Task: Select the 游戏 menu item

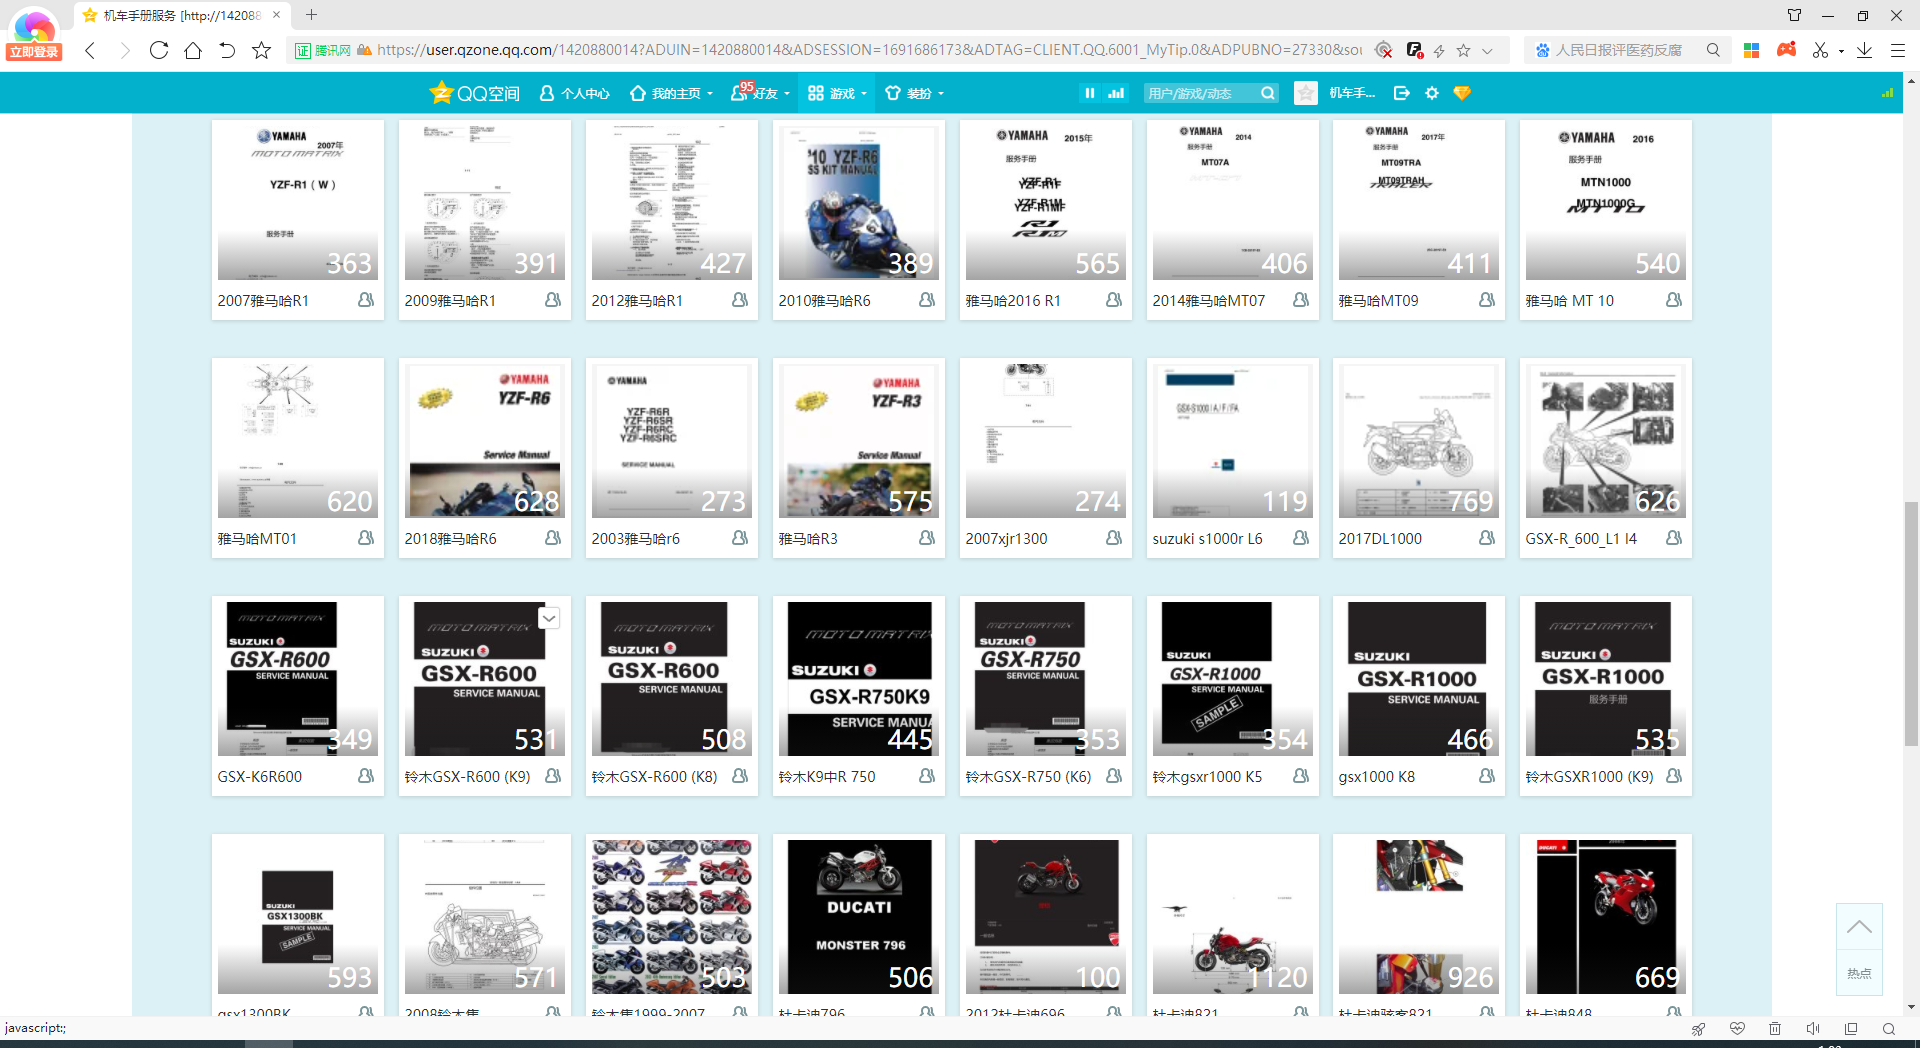Action: point(832,93)
